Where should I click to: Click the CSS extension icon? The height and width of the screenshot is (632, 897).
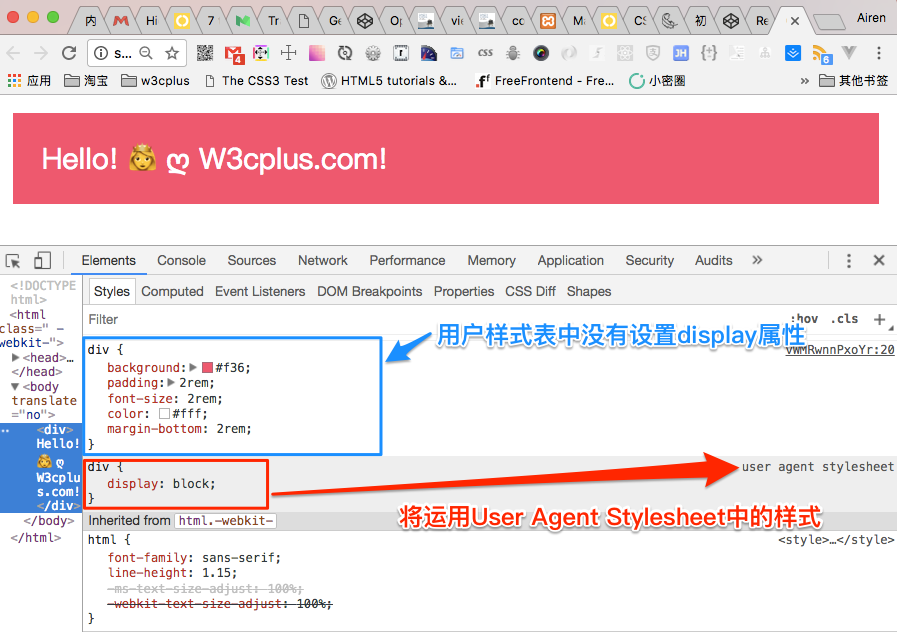pyautogui.click(x=485, y=53)
